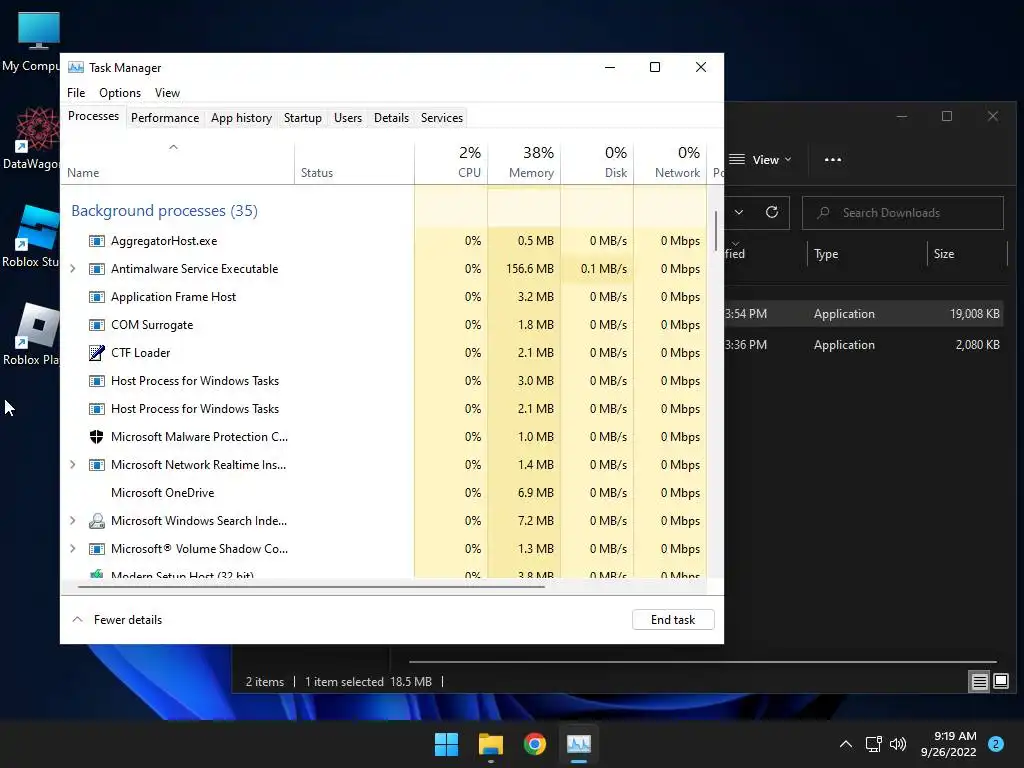Click the Task Manager horizontal scrollbar
The image size is (1024, 768).
311,586
